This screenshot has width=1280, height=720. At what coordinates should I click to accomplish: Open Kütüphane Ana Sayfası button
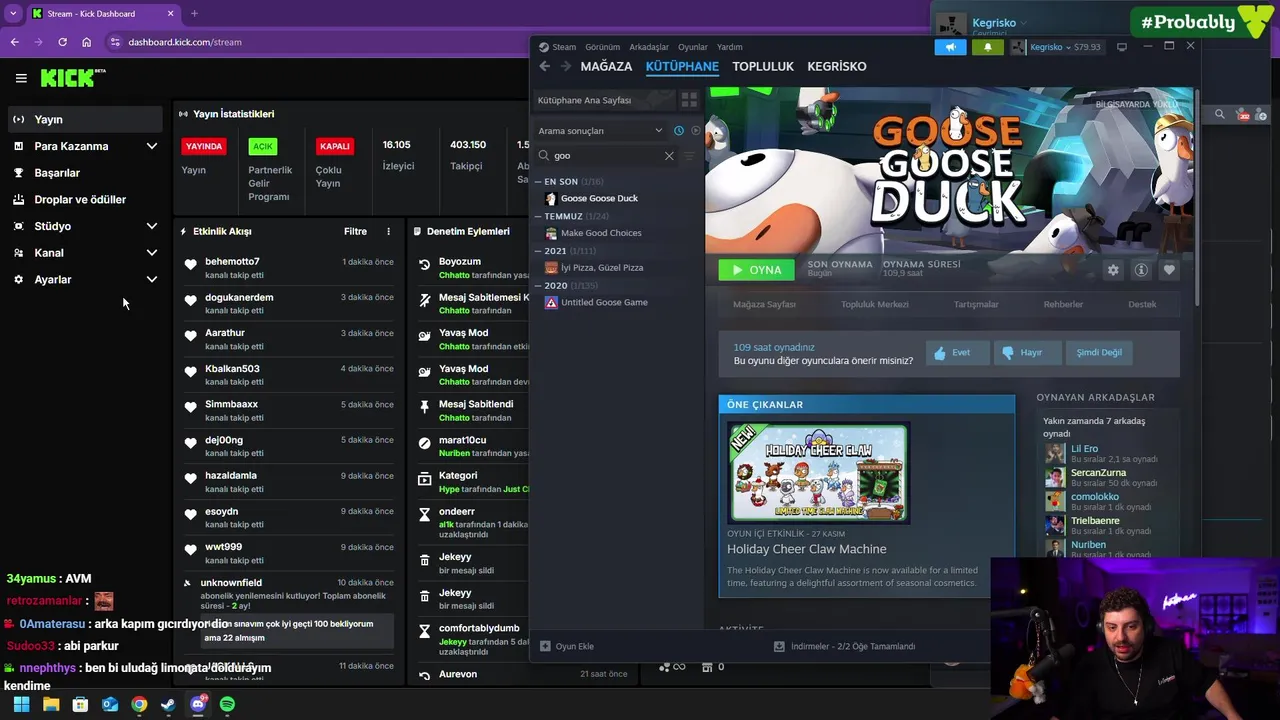coord(603,100)
